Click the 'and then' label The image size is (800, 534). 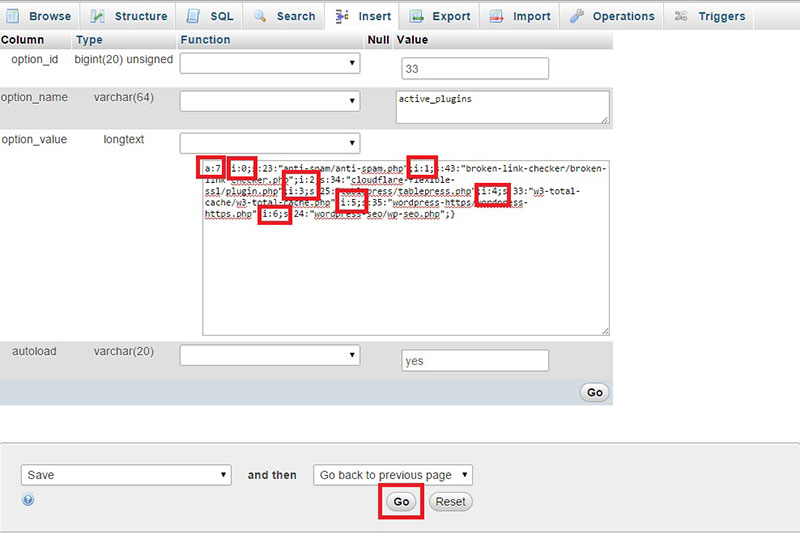272,475
